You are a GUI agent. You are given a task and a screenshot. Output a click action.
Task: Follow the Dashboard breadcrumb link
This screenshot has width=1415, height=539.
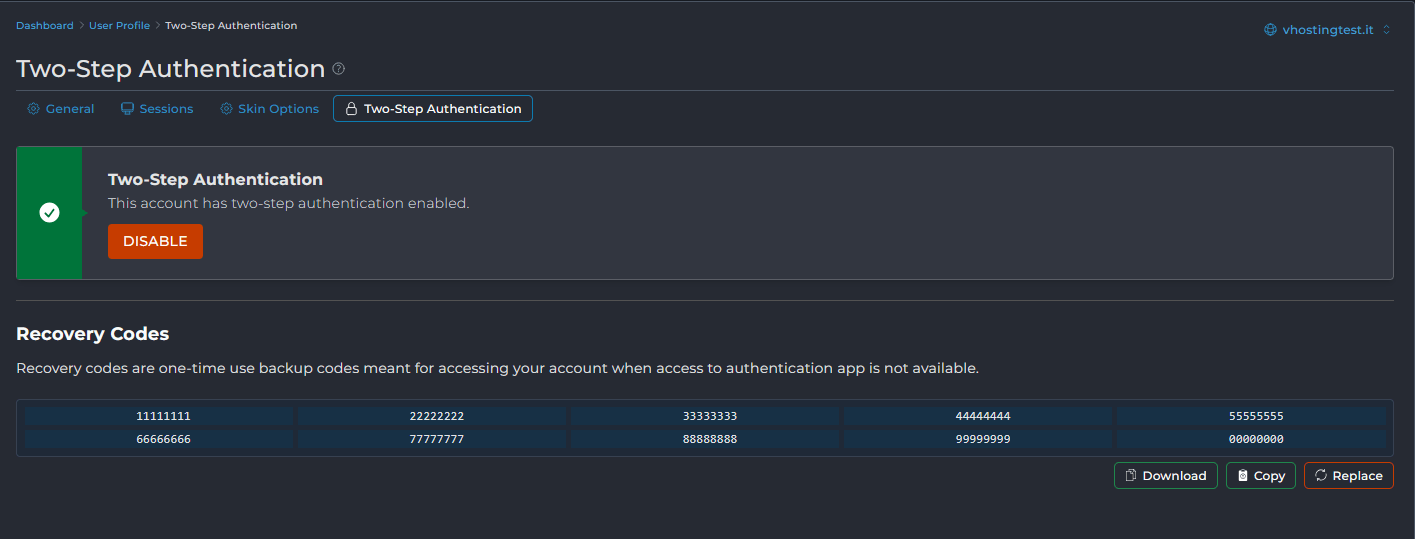click(45, 25)
